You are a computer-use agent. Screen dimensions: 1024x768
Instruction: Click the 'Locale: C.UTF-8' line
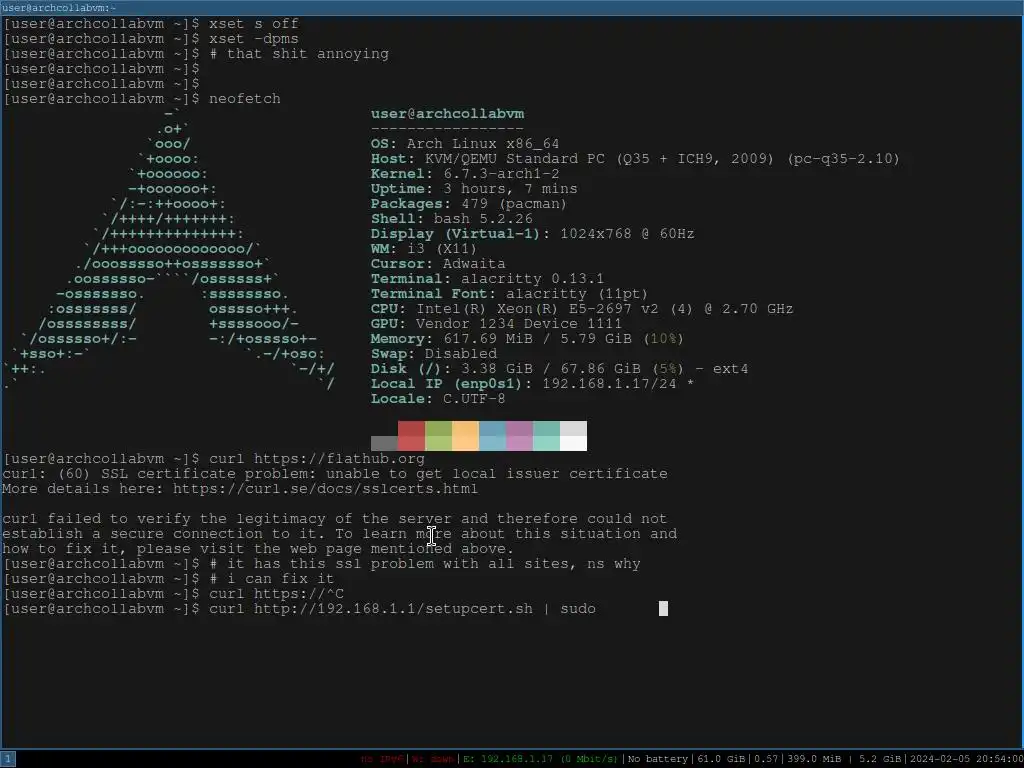pyautogui.click(x=438, y=399)
